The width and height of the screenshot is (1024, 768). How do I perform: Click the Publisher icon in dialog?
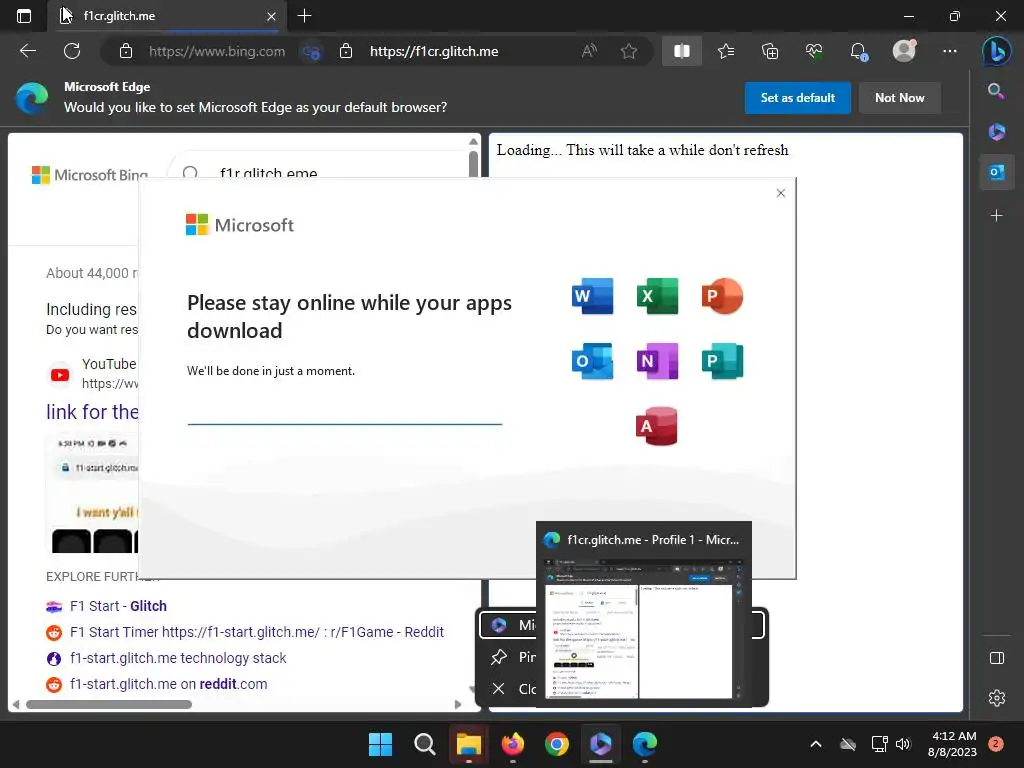(x=722, y=360)
